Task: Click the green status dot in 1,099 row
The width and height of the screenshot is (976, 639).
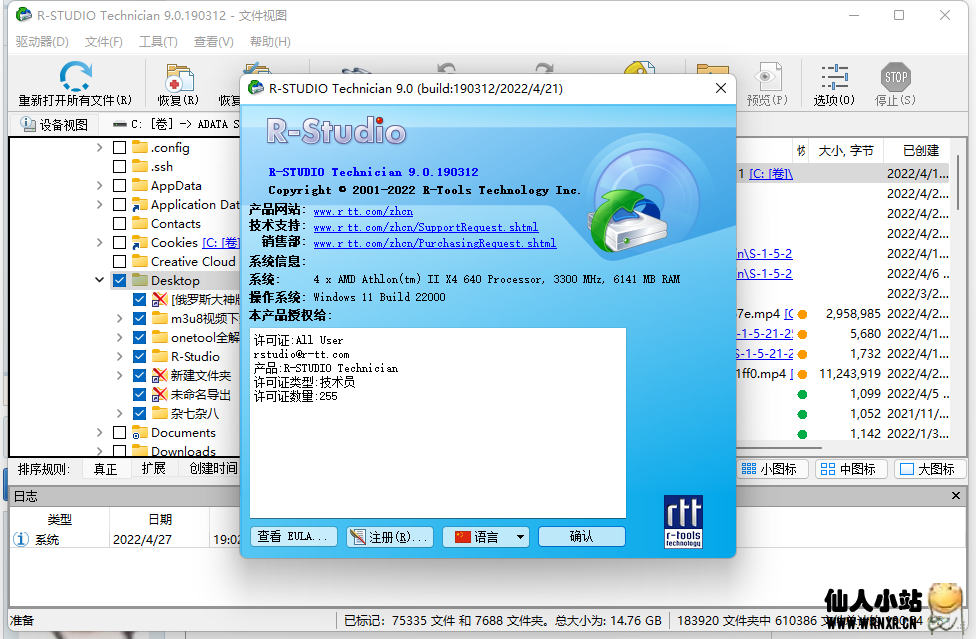Action: pyautogui.click(x=802, y=394)
